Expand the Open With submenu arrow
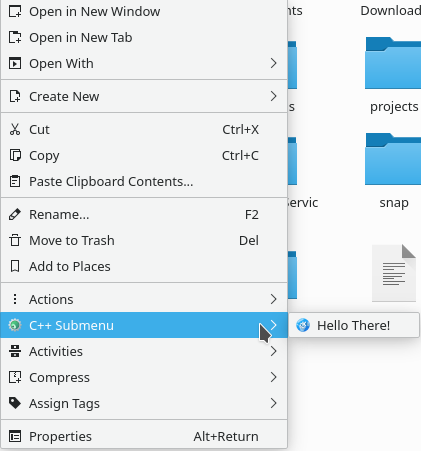This screenshot has height=451, width=421. [x=274, y=63]
